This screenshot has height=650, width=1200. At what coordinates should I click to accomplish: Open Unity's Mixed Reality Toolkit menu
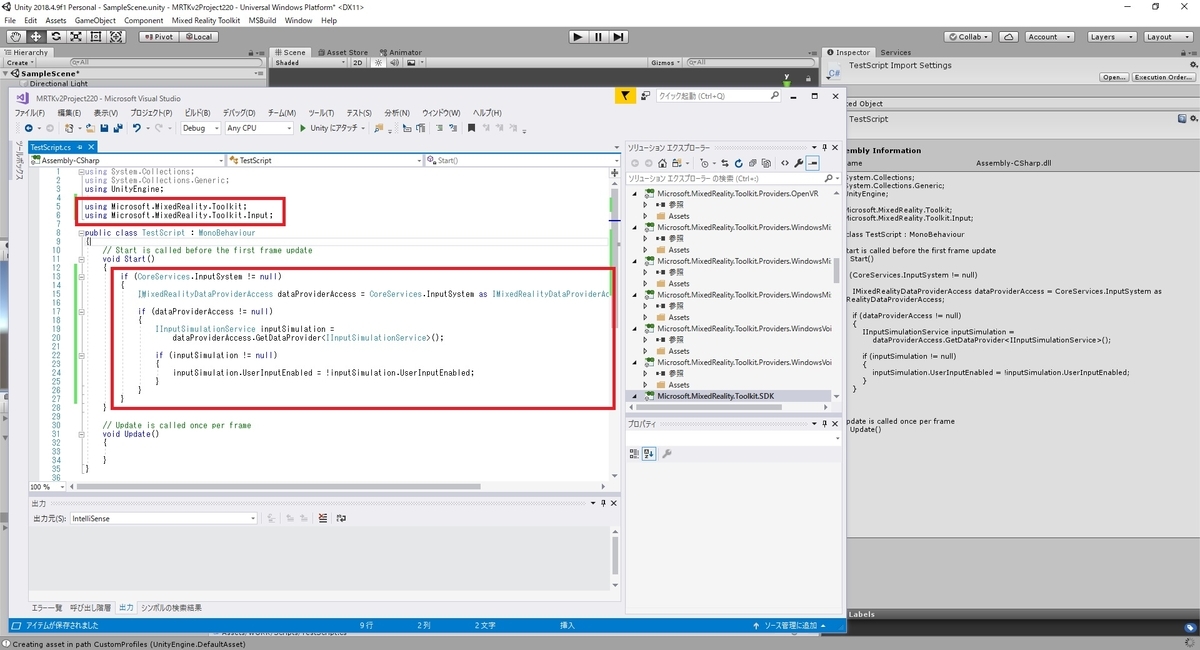pyautogui.click(x=208, y=20)
